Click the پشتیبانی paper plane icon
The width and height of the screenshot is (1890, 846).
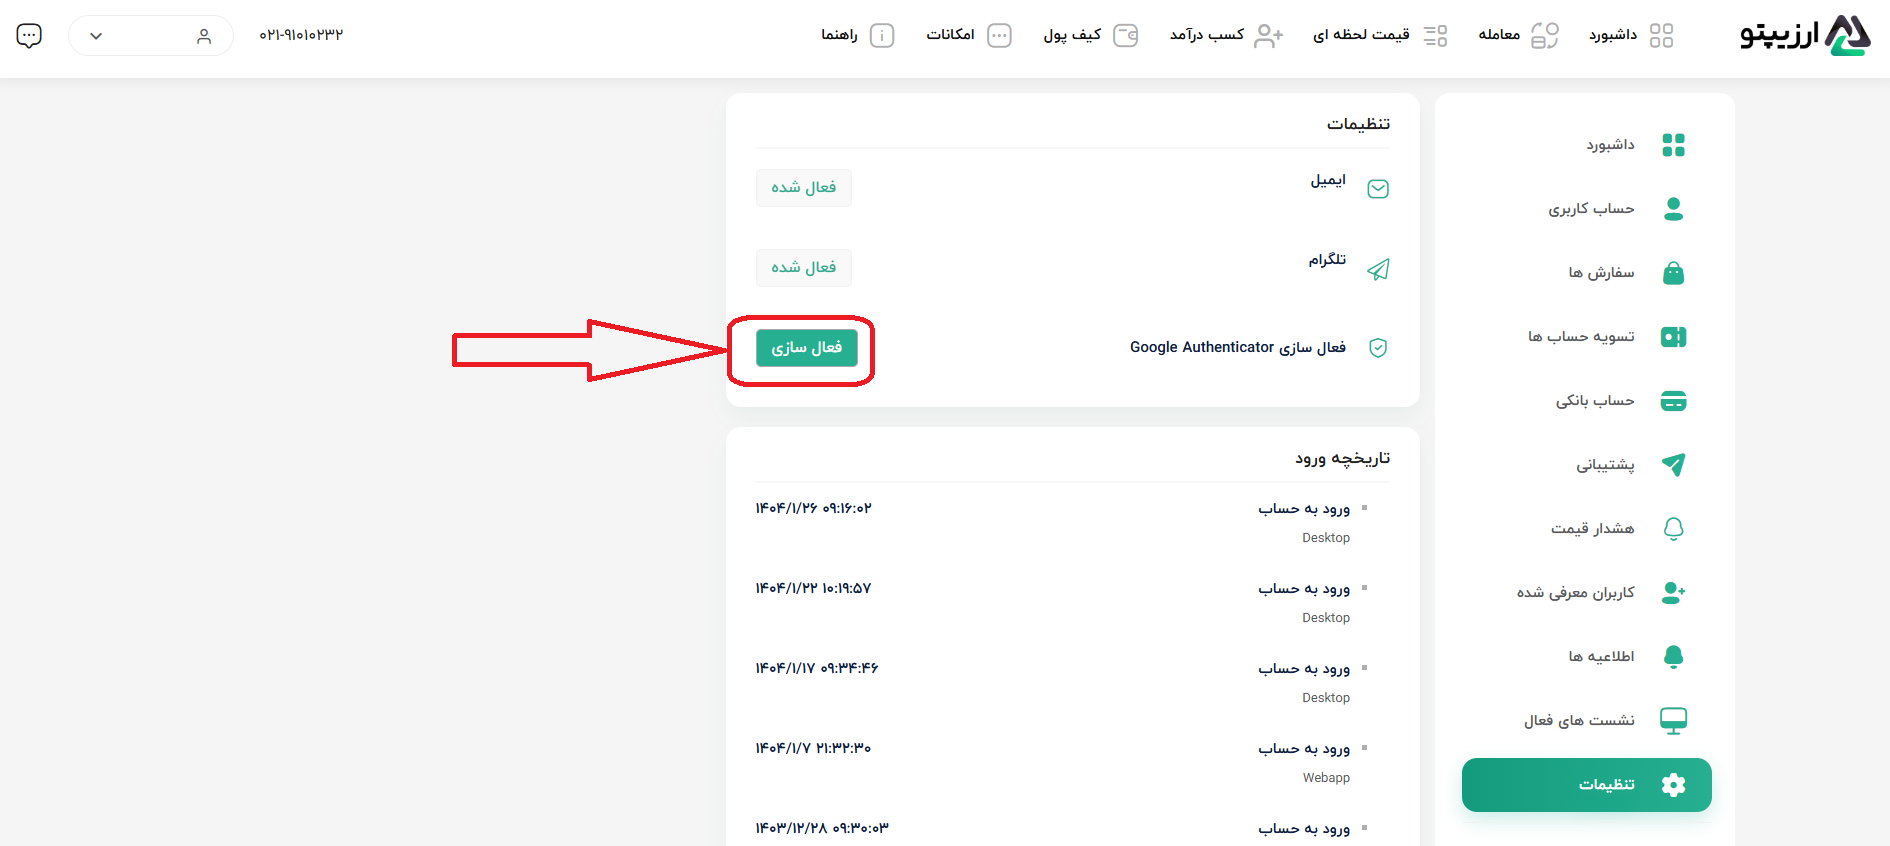(x=1673, y=464)
